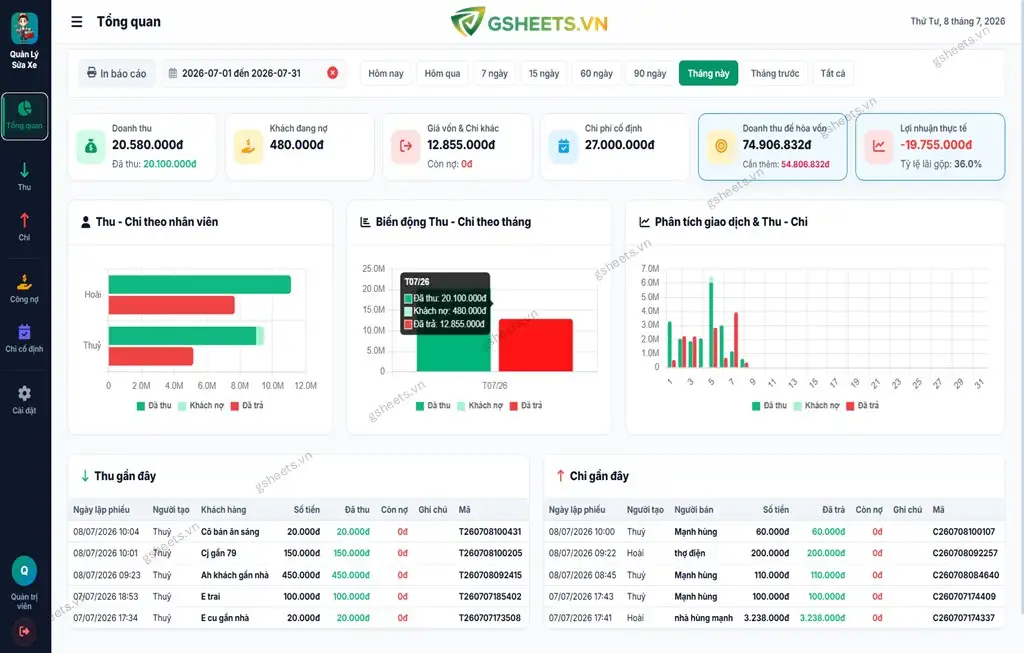Select the Tháng này filter
The image size is (1024, 653).
(709, 73)
